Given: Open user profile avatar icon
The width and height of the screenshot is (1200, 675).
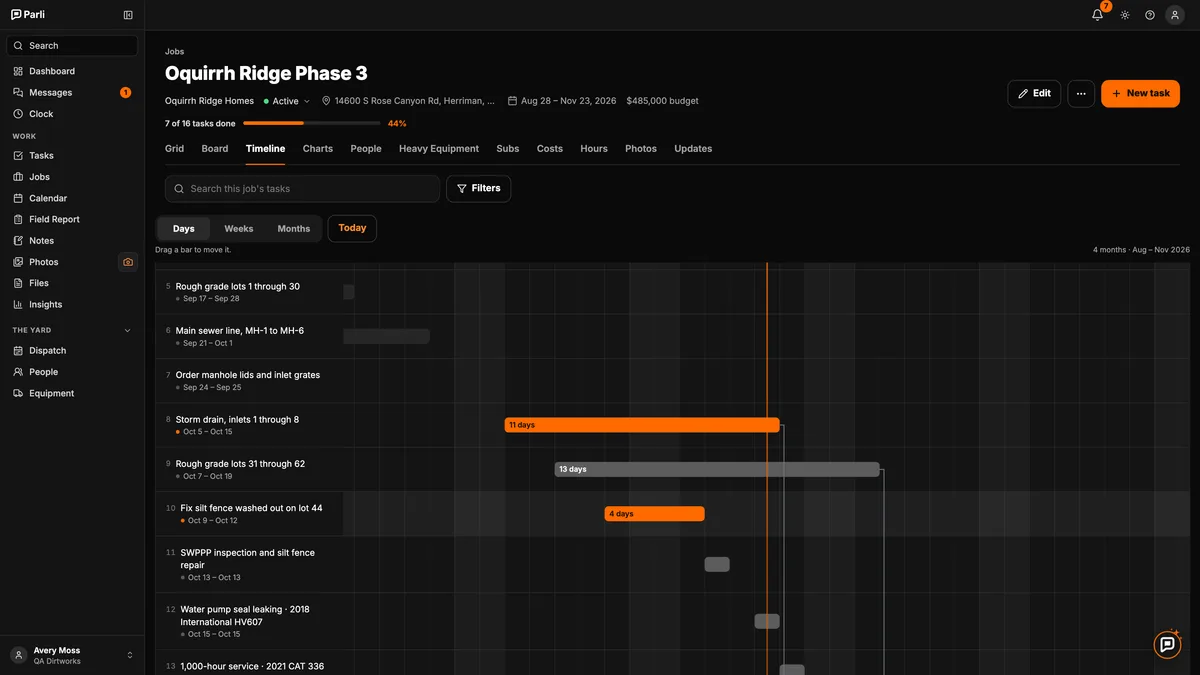Looking at the screenshot, I should (1175, 15).
